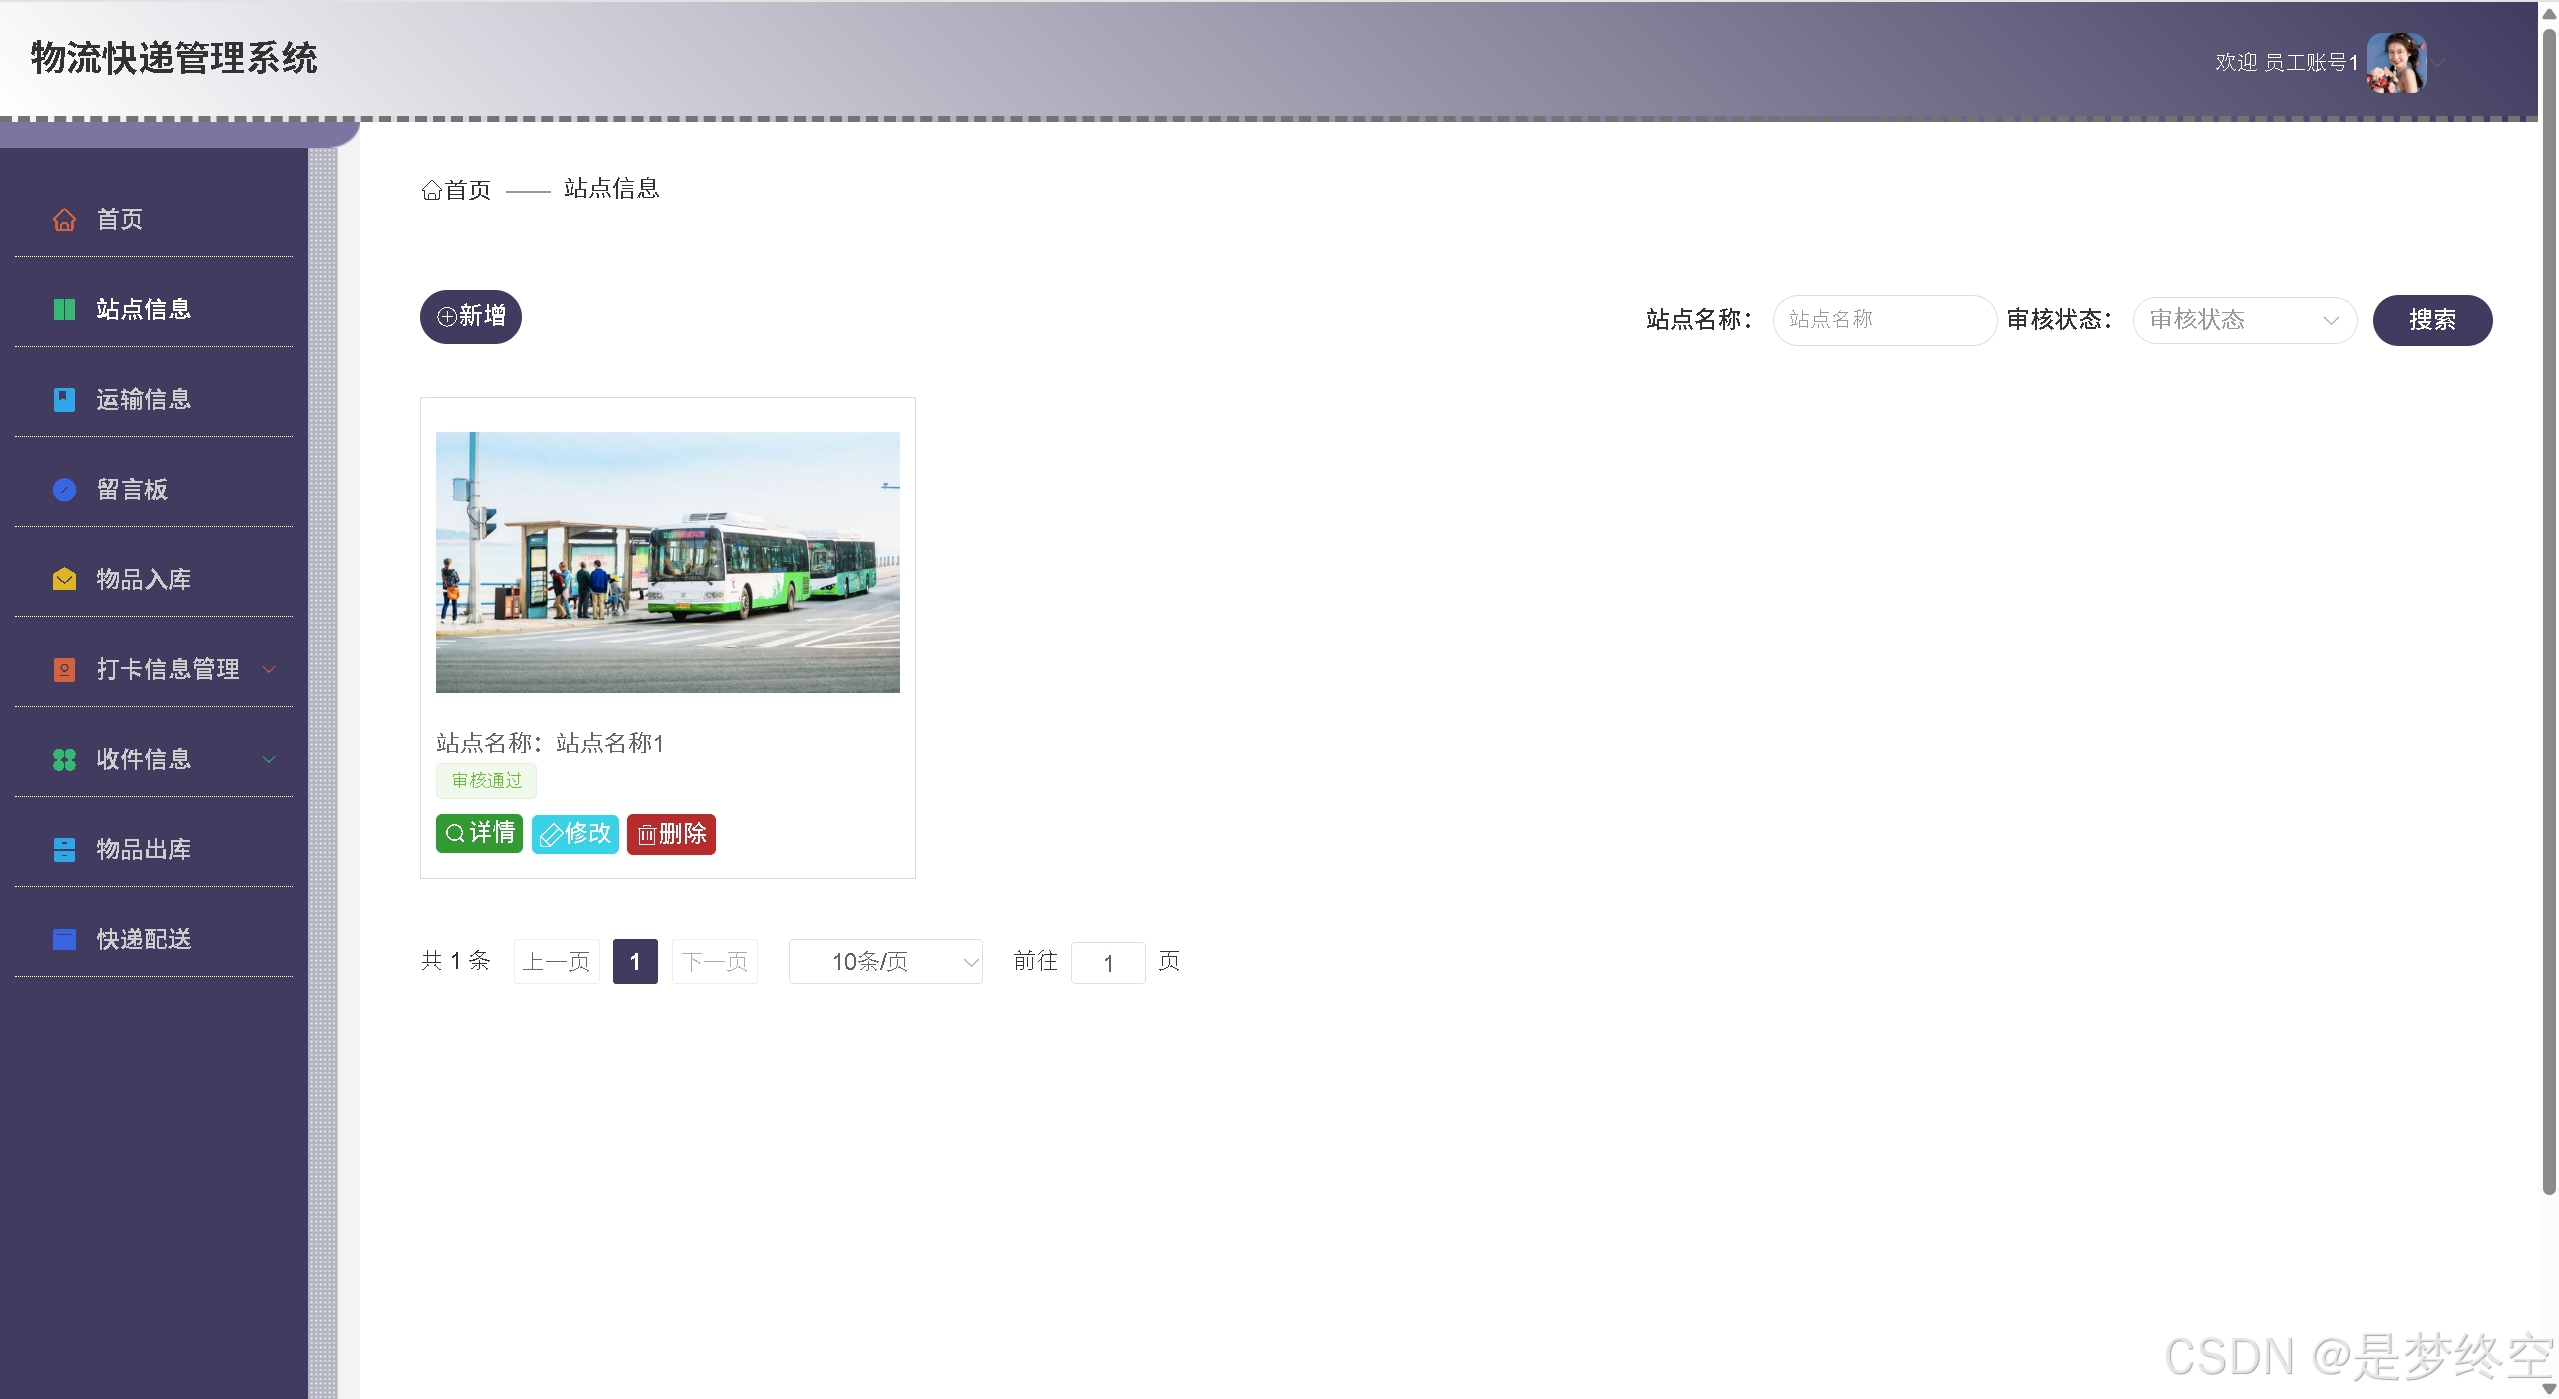Click the green 收件信息 clover icon
2559x1399 pixels.
tap(64, 760)
